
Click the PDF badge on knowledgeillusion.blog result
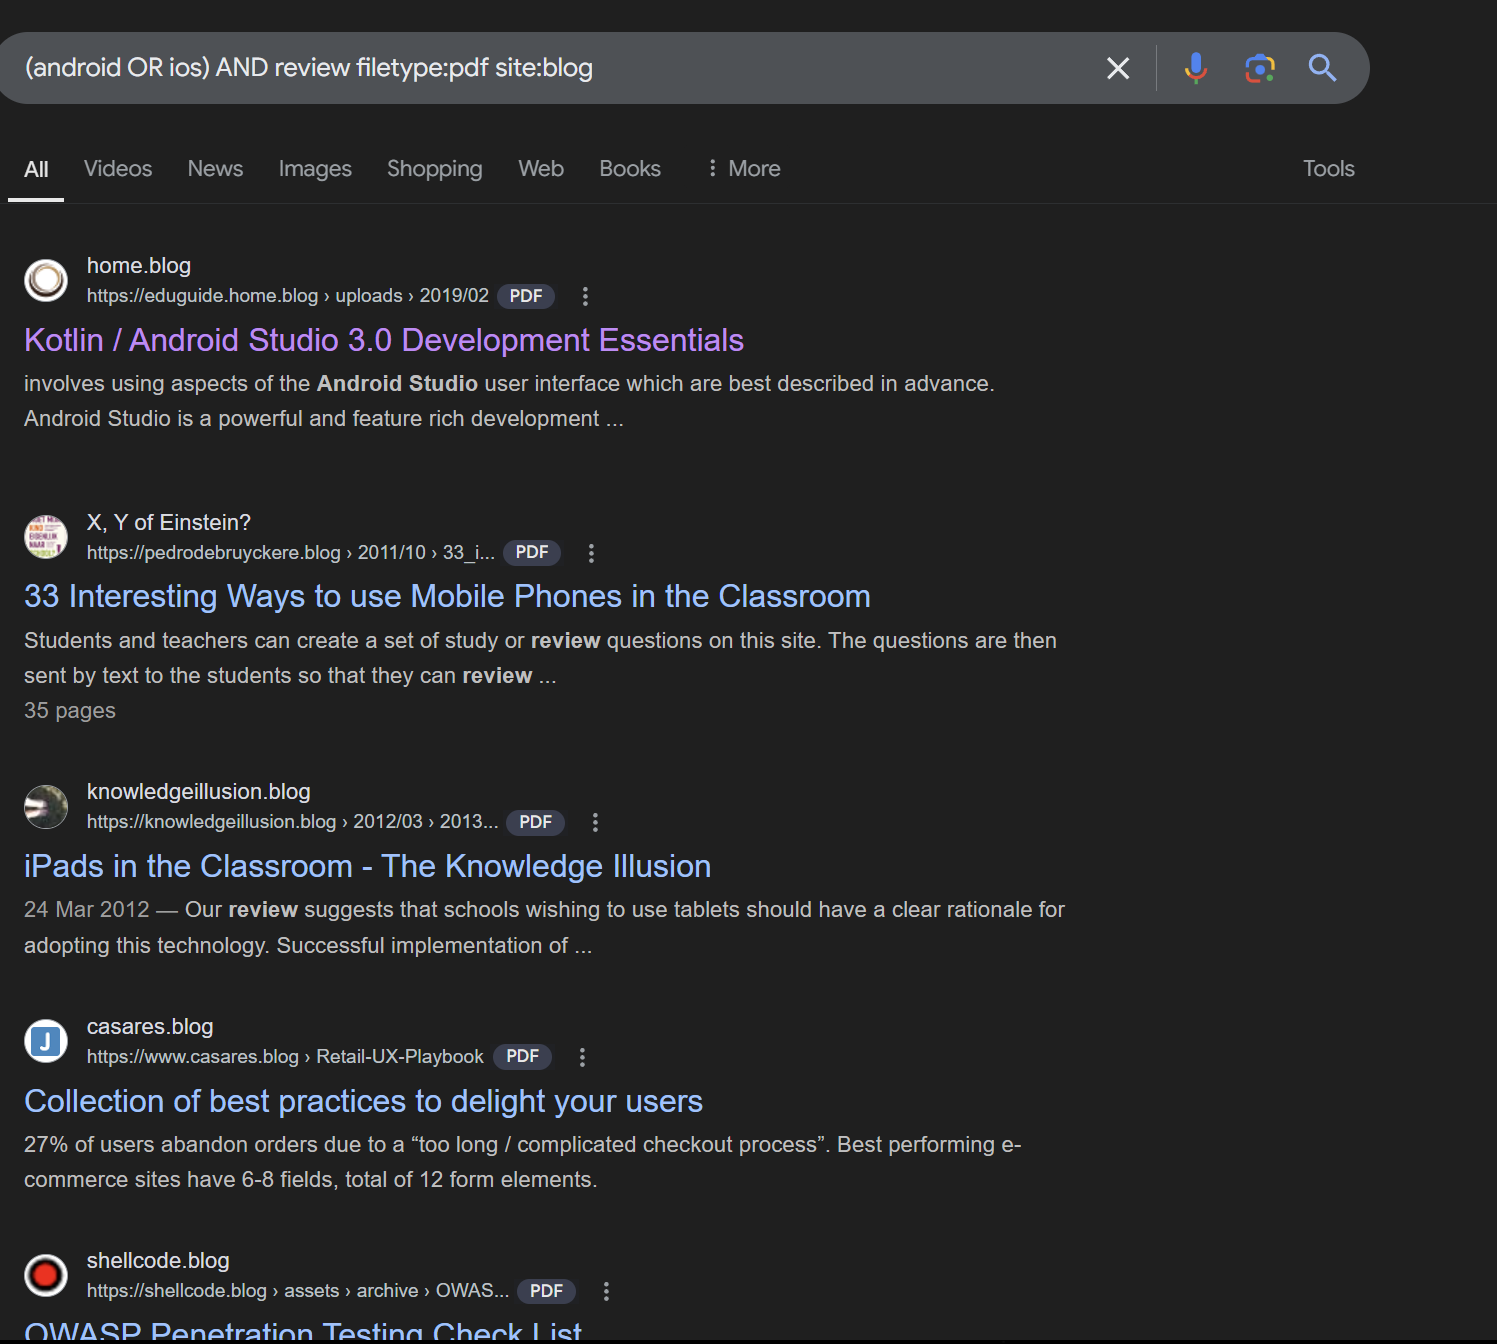pyautogui.click(x=536, y=822)
